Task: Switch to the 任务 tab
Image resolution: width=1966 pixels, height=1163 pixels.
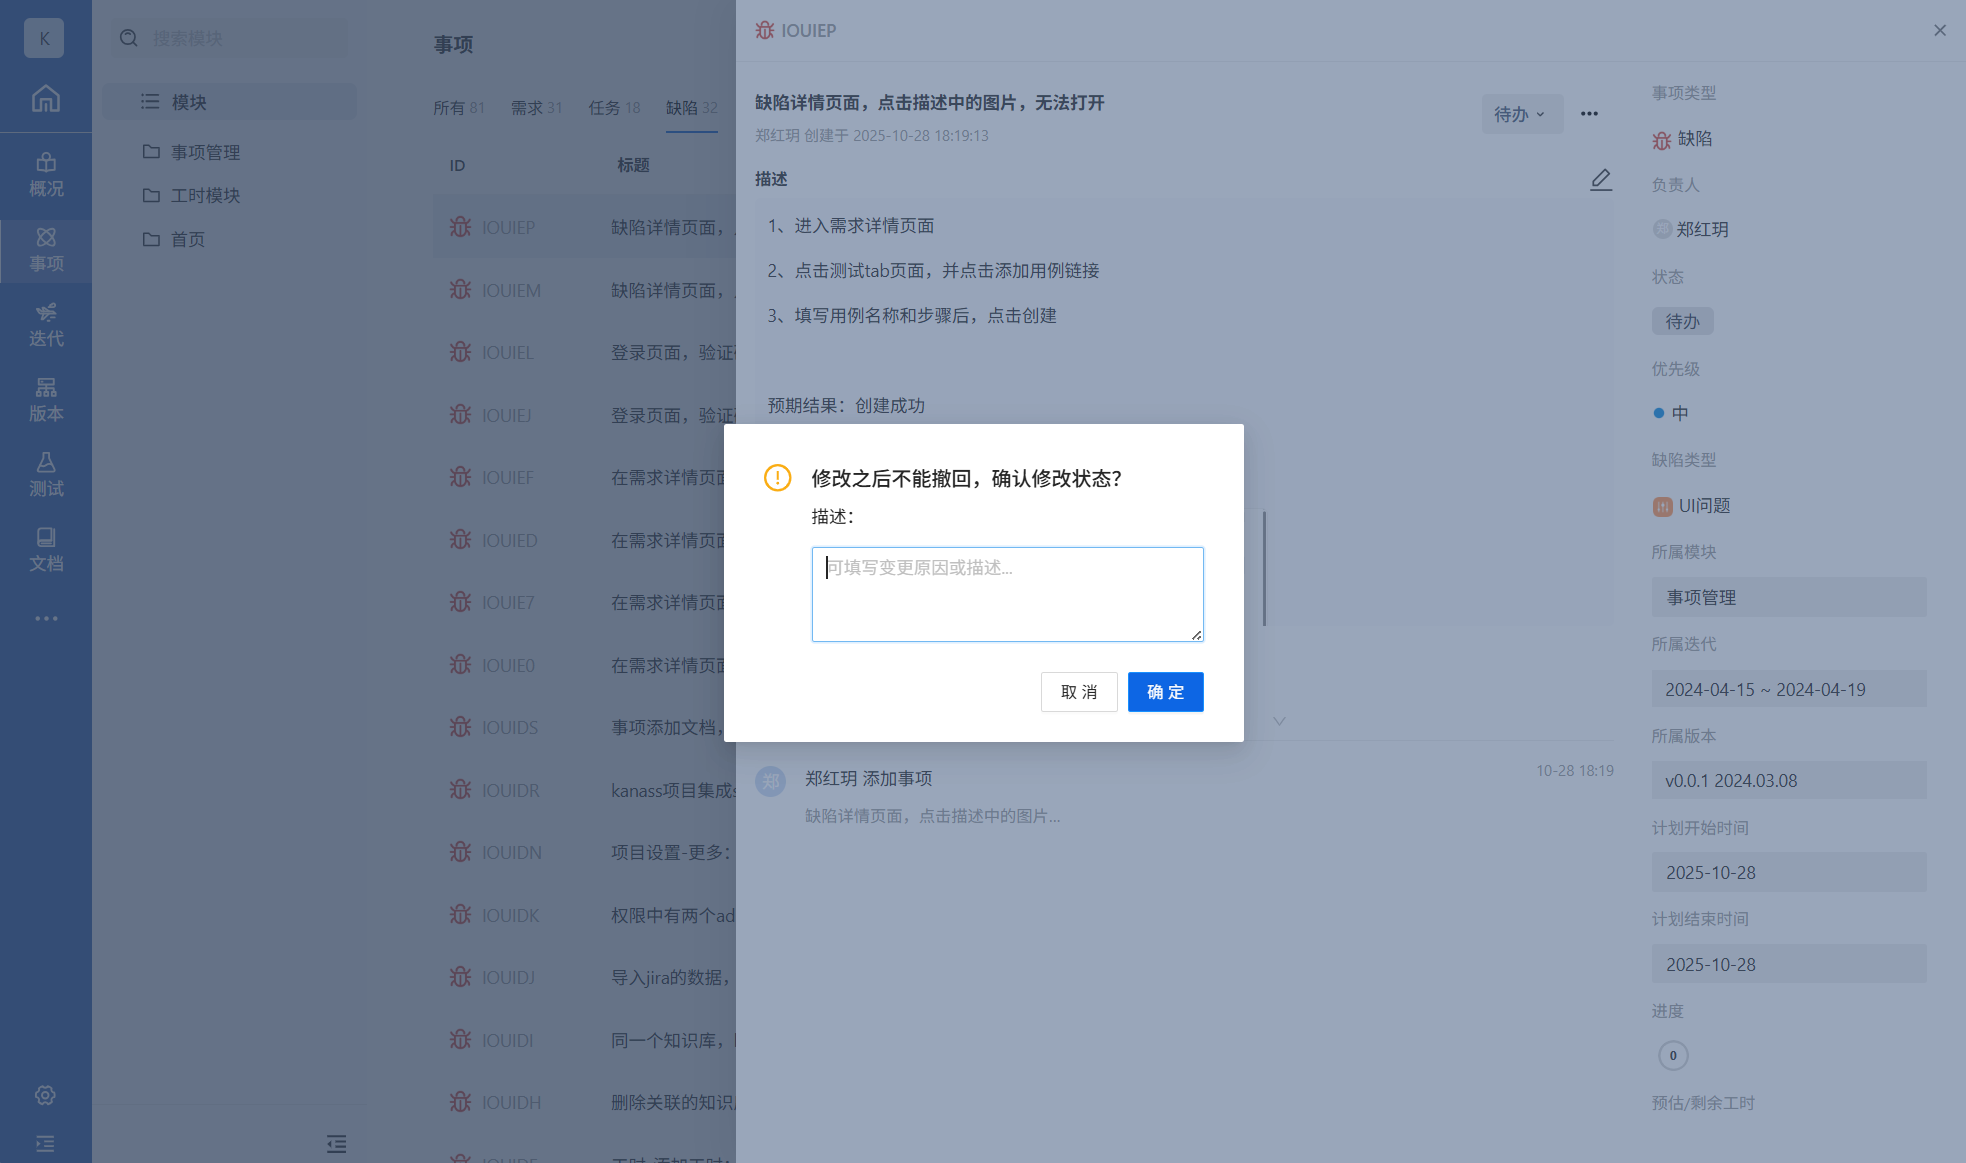Action: [614, 108]
